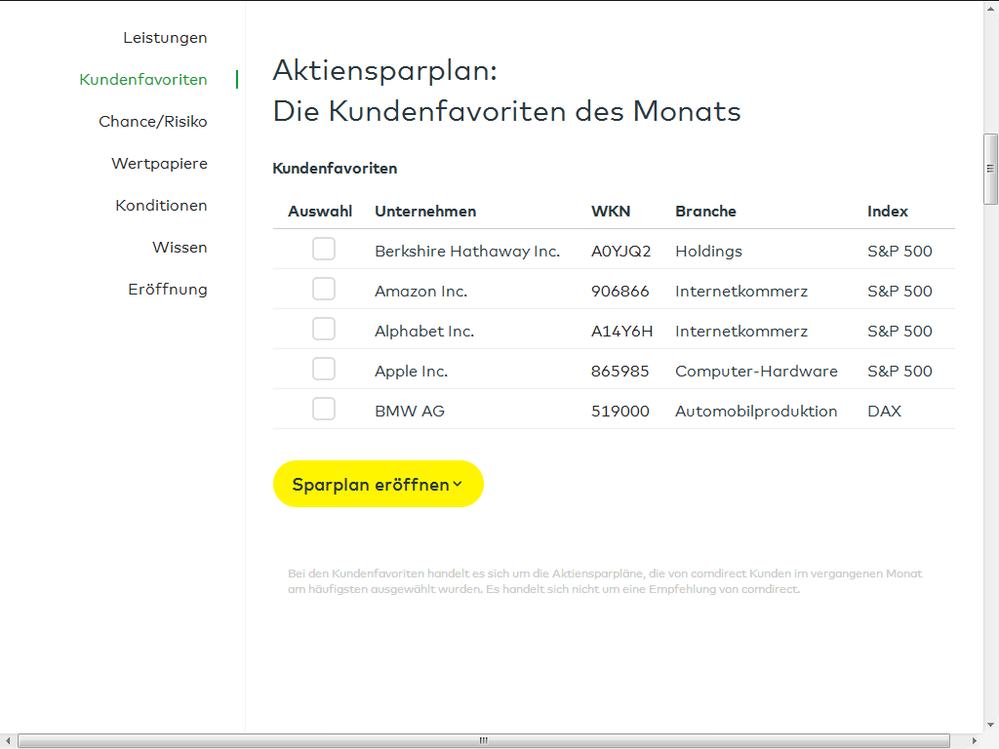Expand the Sparplan eröffnen chevron
999x749 pixels.
point(459,484)
